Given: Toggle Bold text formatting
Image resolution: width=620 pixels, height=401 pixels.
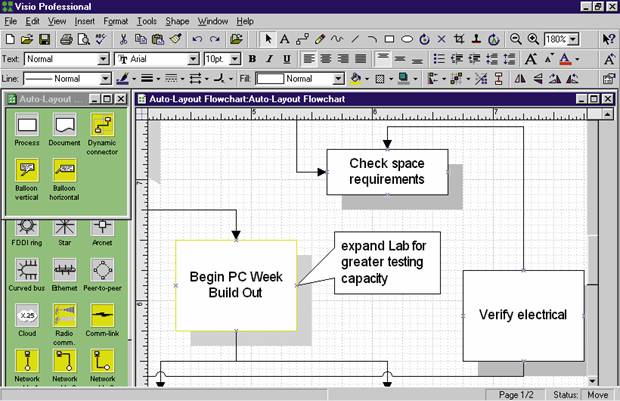Looking at the screenshot, I should 251,59.
